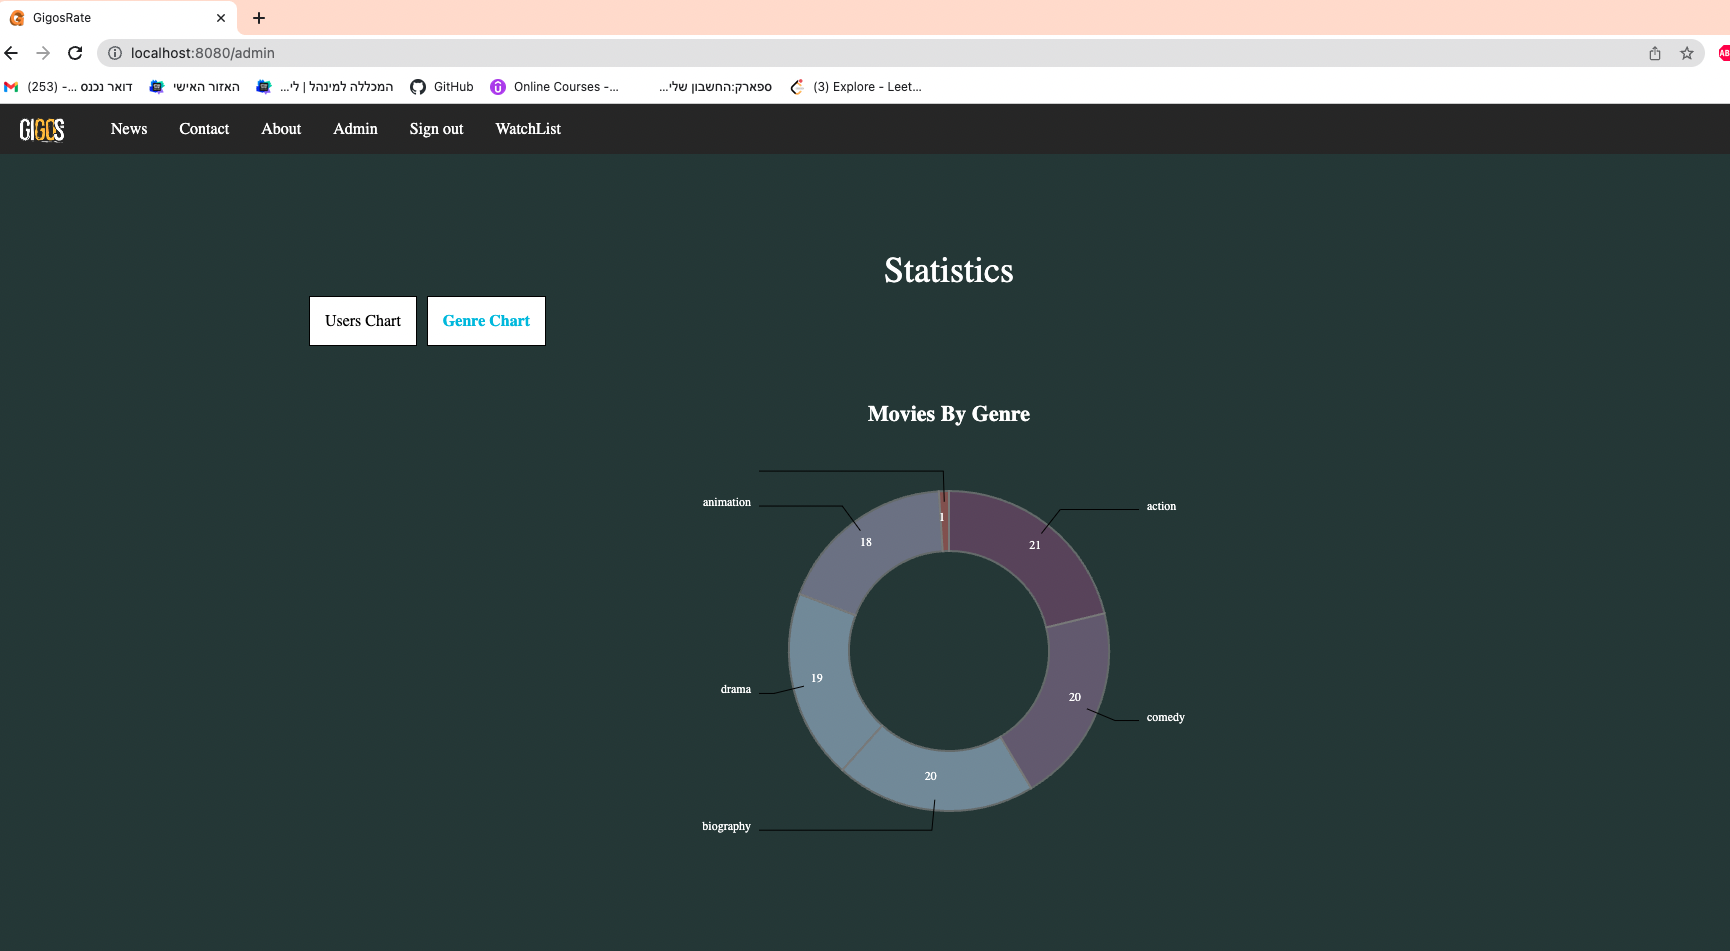Open the WatchList page
The height and width of the screenshot is (951, 1730).
[x=528, y=129]
